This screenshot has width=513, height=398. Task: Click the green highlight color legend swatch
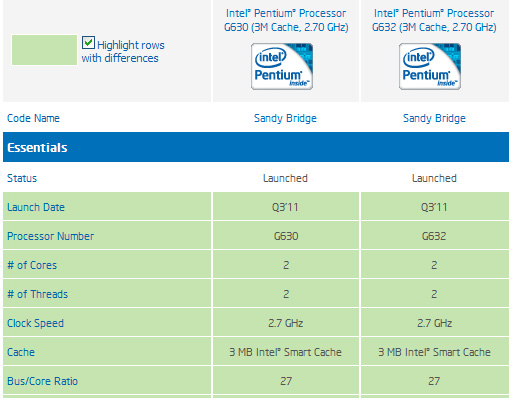click(44, 50)
